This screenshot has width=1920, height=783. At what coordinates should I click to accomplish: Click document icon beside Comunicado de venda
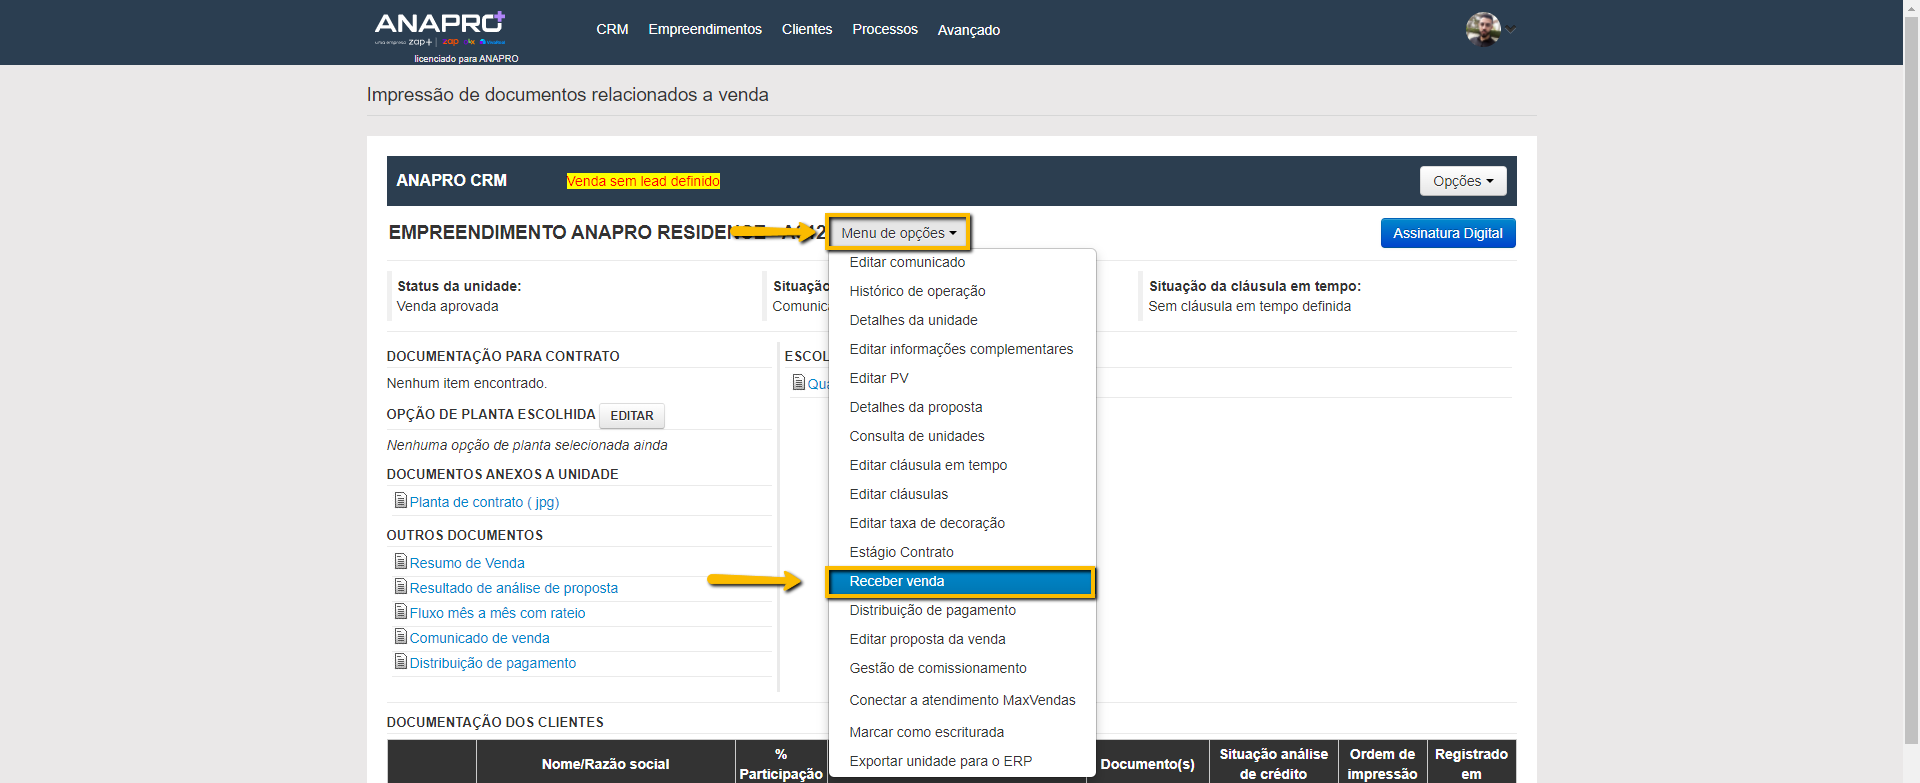[401, 637]
